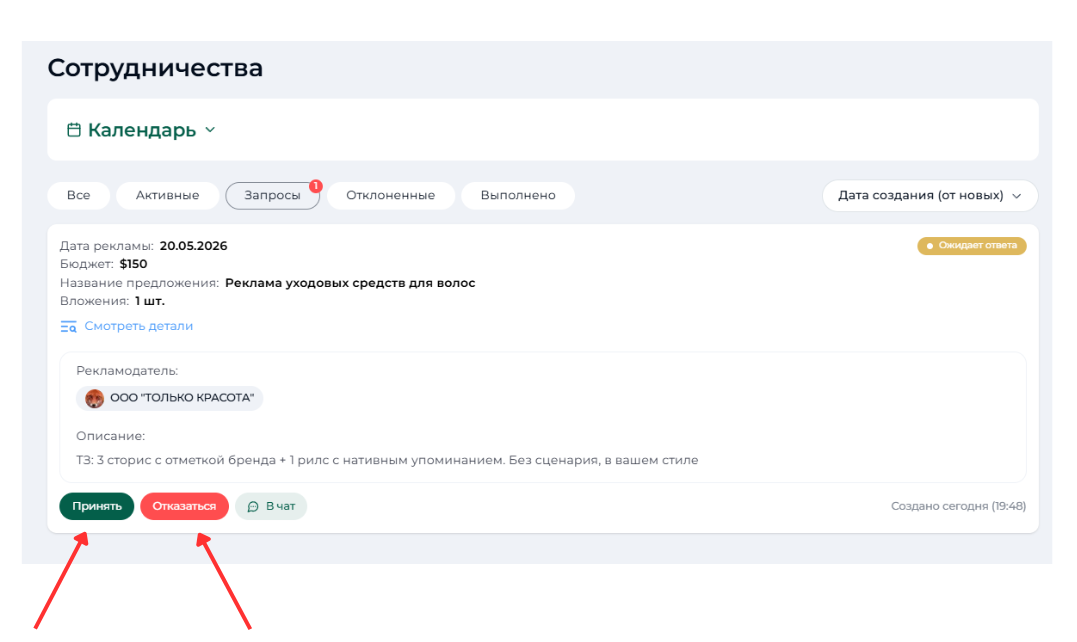The image size is (1077, 642).
Task: Expand the Календарь dropdown chevron
Action: (x=210, y=130)
